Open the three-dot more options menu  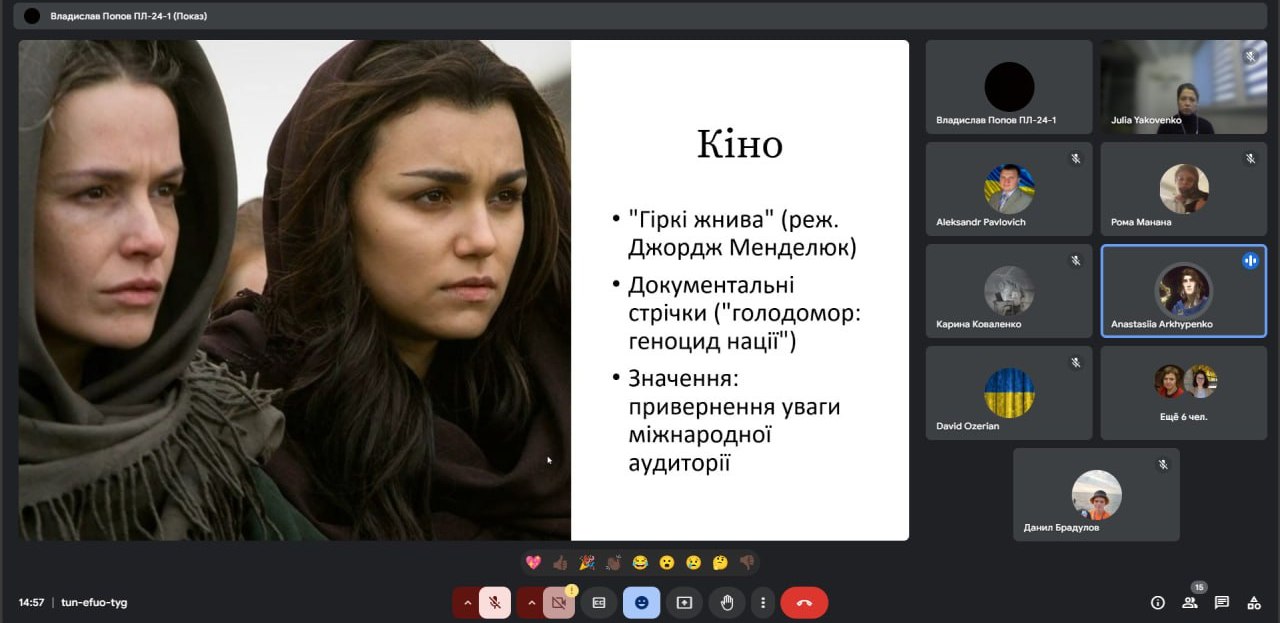pos(763,603)
